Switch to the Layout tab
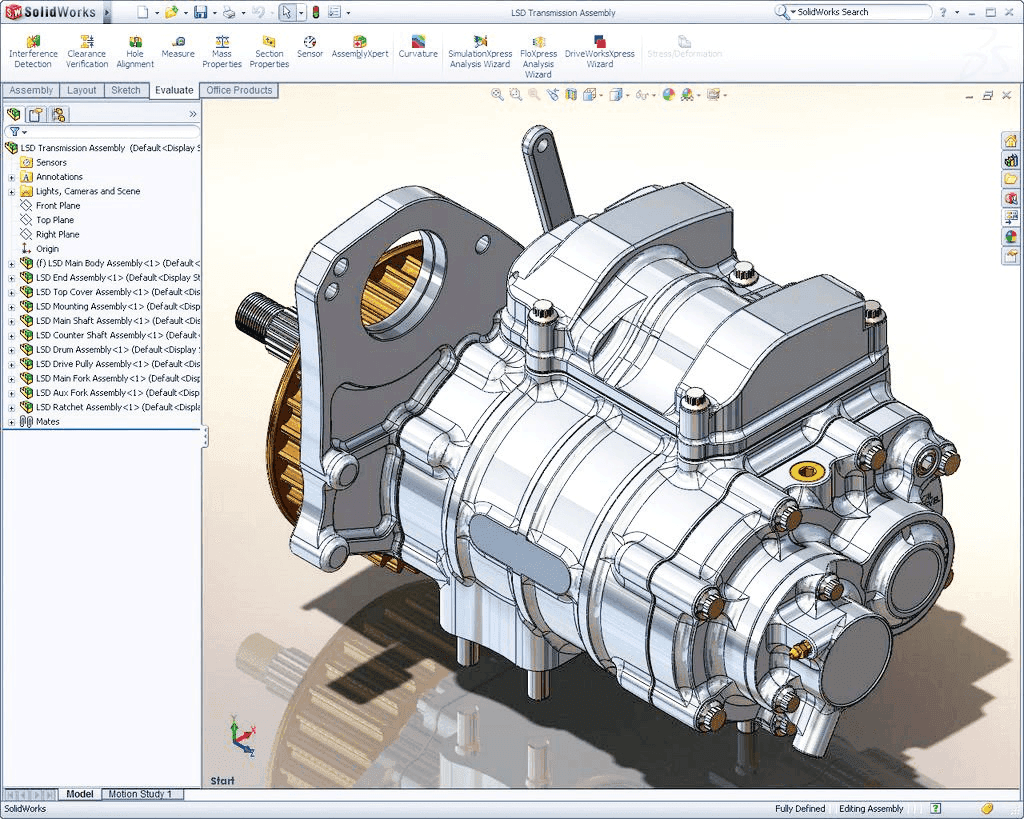The image size is (1024, 819). click(x=82, y=90)
